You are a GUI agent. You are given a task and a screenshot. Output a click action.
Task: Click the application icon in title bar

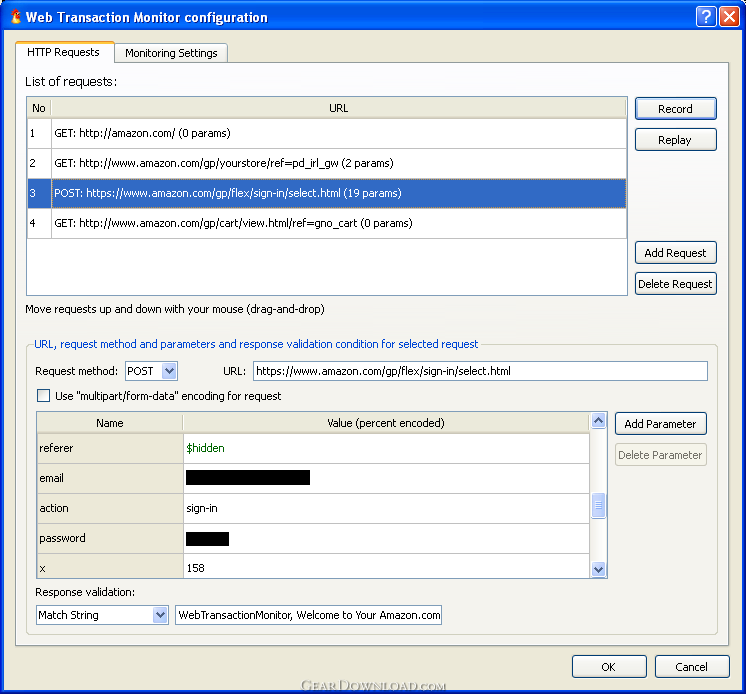(15, 17)
